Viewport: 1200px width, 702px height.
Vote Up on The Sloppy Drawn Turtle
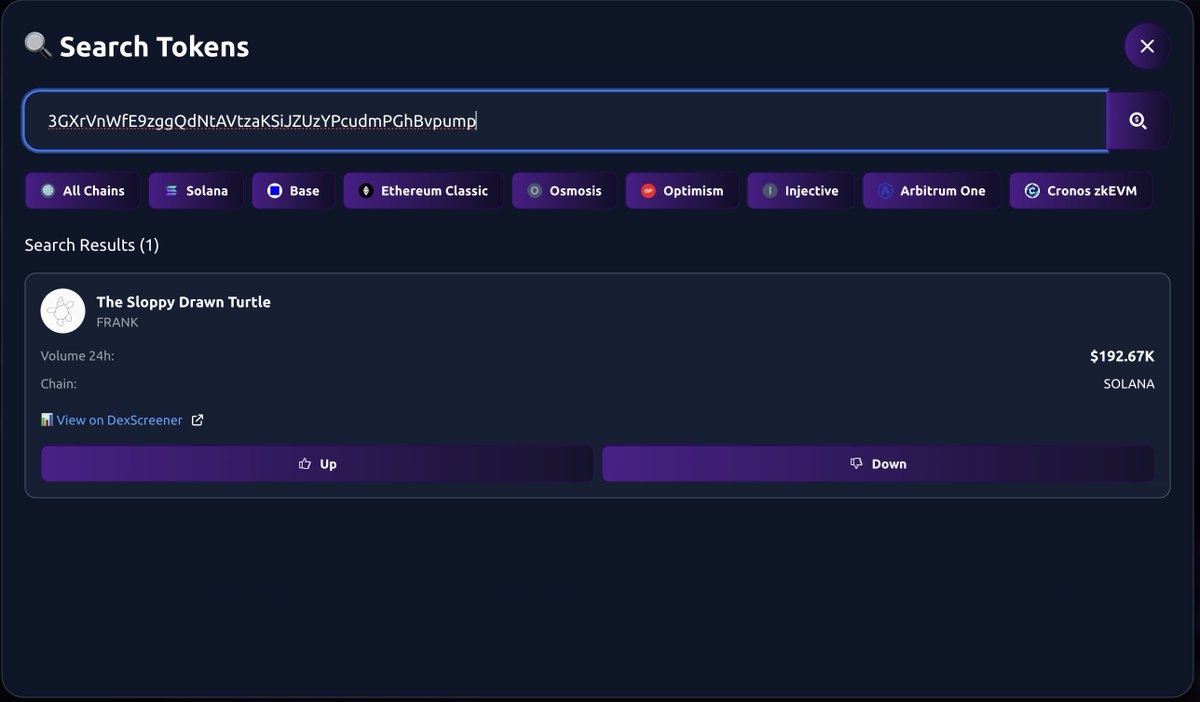(317, 464)
